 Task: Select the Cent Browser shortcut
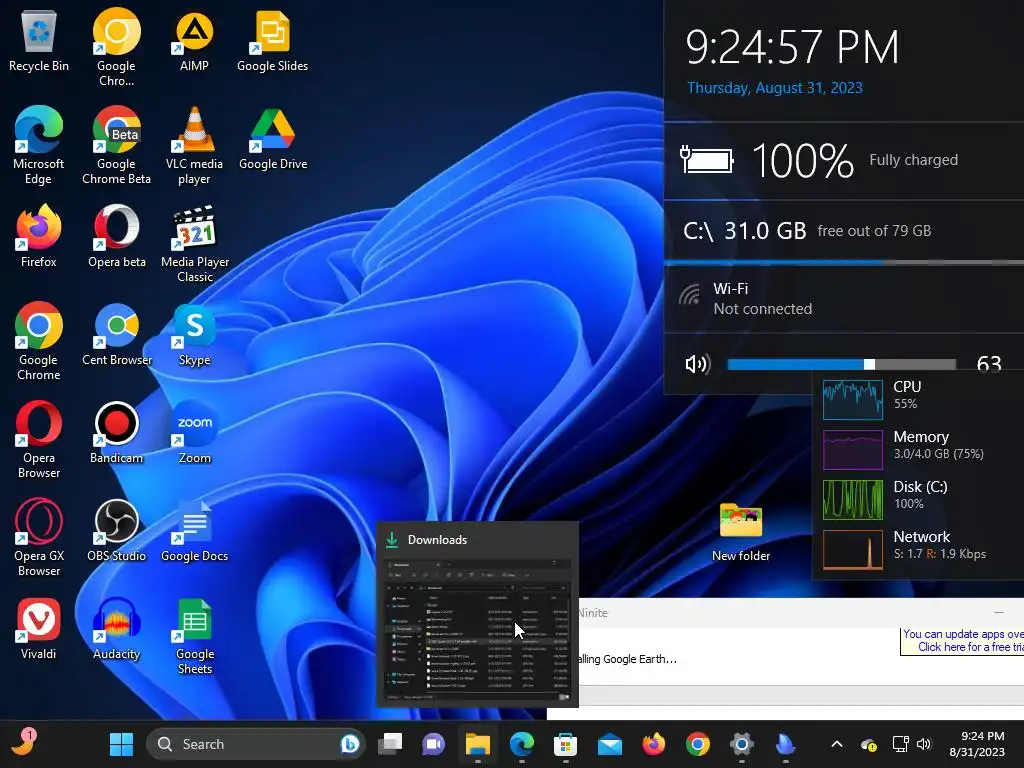pos(116,334)
